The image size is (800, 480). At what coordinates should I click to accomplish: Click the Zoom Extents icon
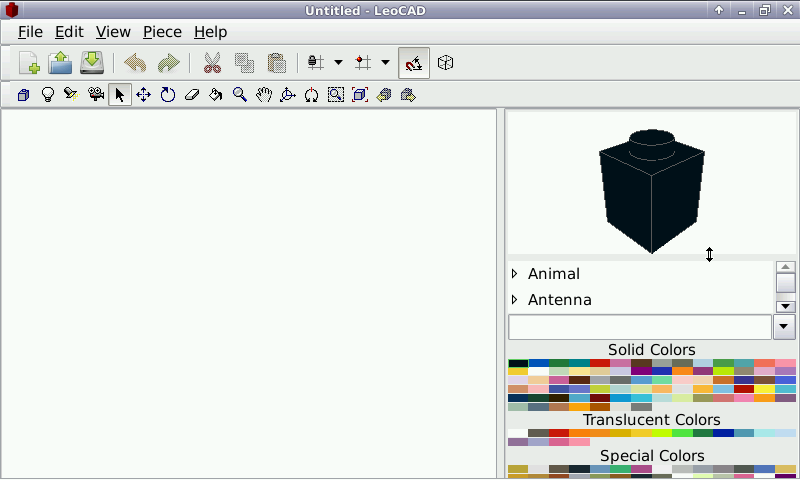pos(360,95)
